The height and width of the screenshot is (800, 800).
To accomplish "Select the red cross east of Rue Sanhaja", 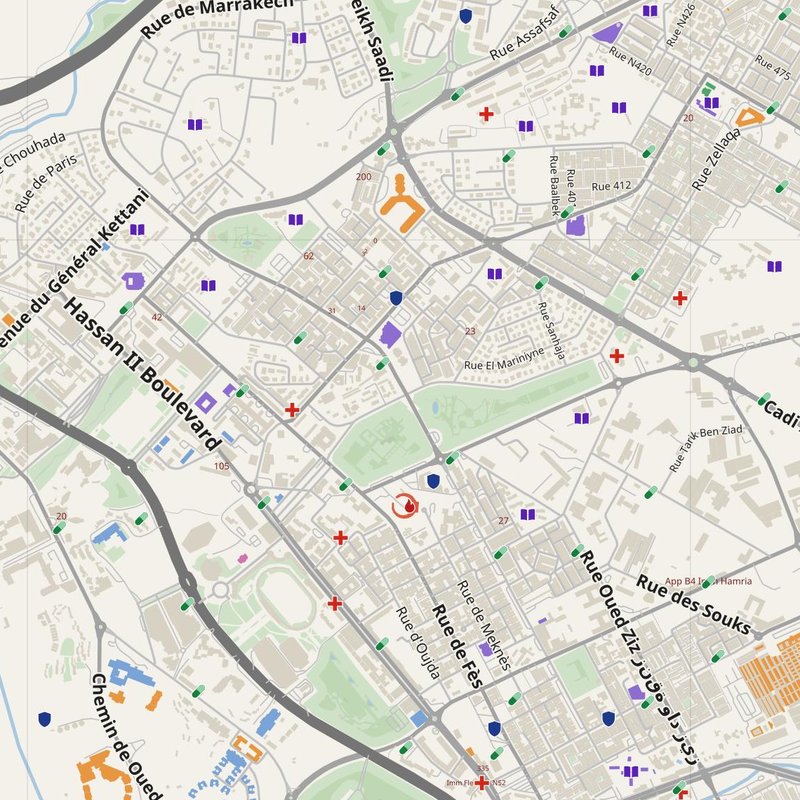I will [x=617, y=356].
